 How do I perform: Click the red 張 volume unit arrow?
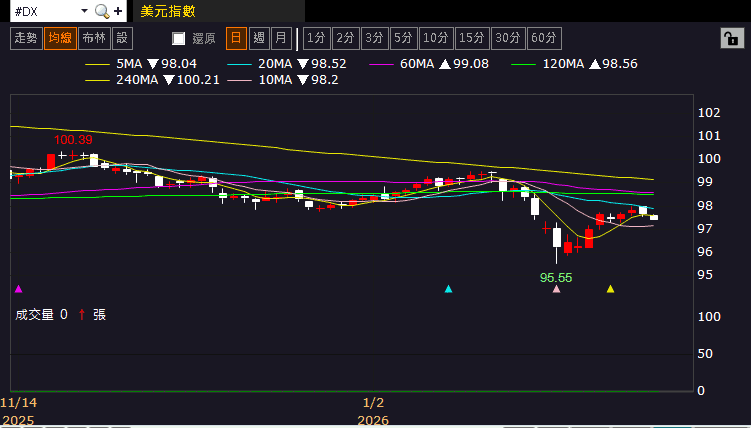(x=82, y=315)
